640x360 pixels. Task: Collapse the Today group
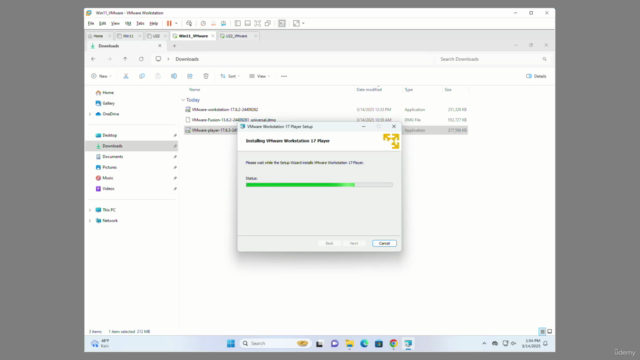[x=183, y=100]
